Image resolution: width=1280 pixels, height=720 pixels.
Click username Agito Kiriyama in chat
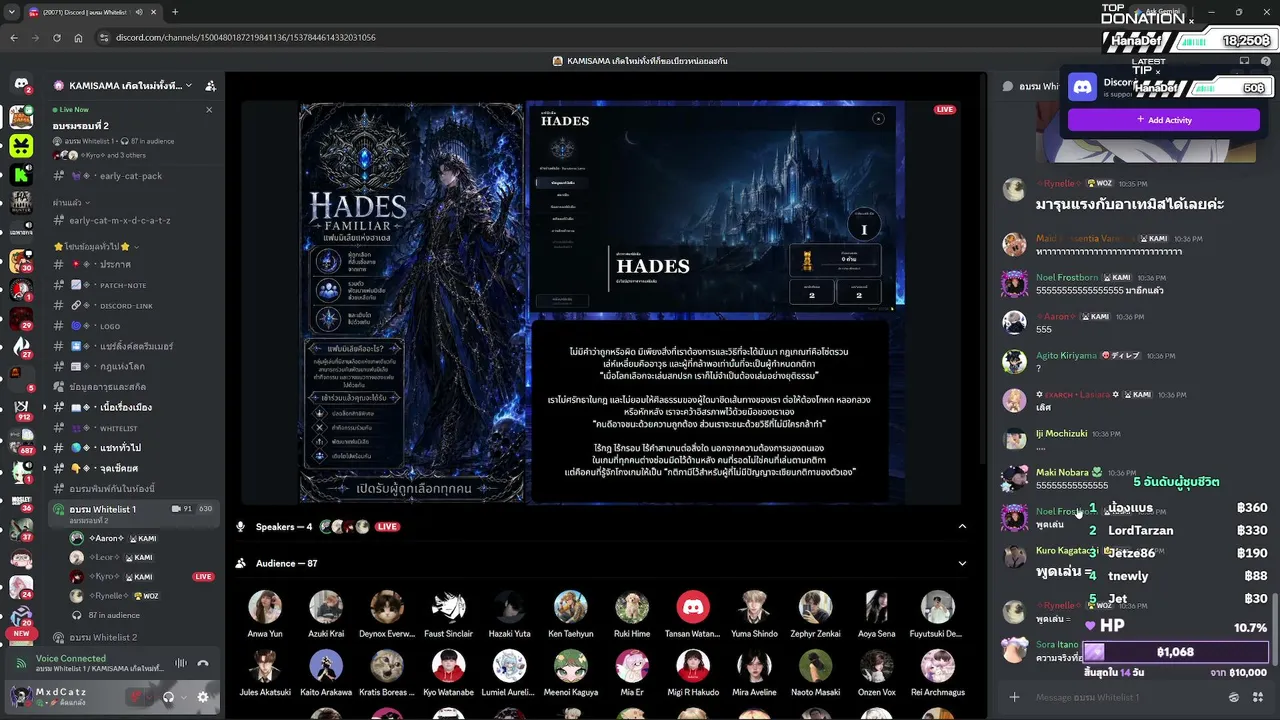pos(1066,355)
